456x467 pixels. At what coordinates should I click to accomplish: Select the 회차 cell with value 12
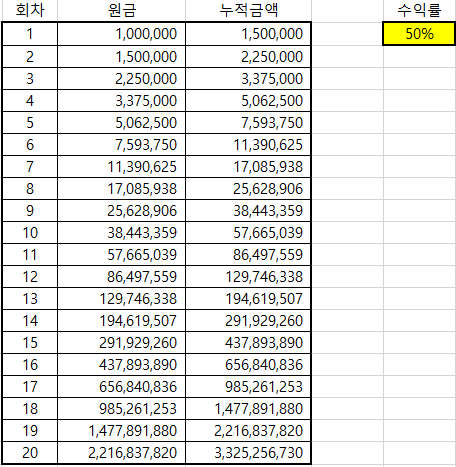[x=30, y=277]
